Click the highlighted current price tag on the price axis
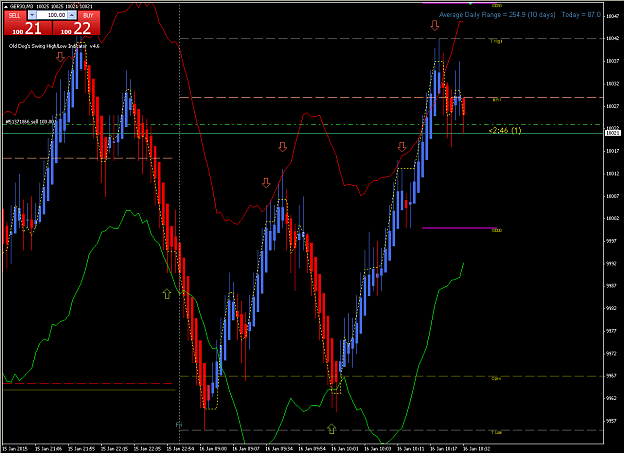 point(612,133)
